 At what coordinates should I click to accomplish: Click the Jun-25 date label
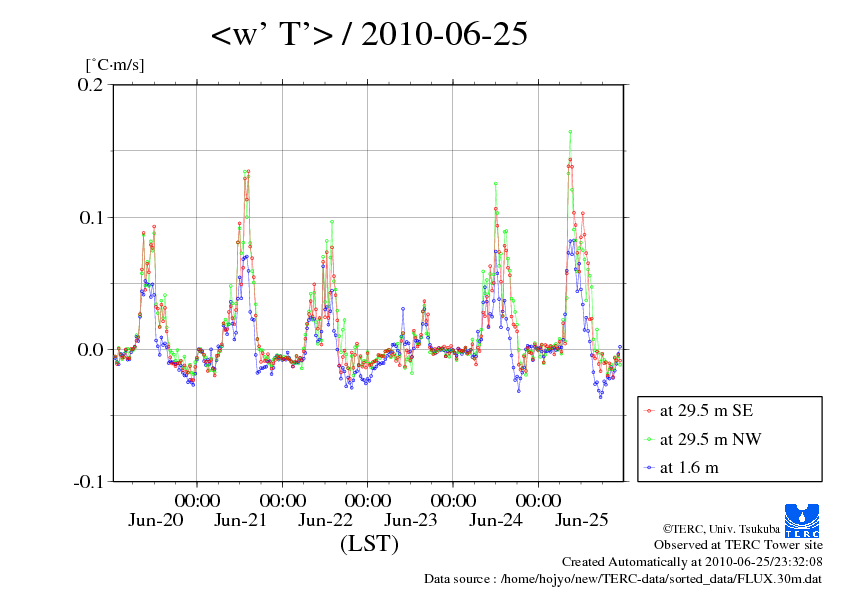coord(582,520)
